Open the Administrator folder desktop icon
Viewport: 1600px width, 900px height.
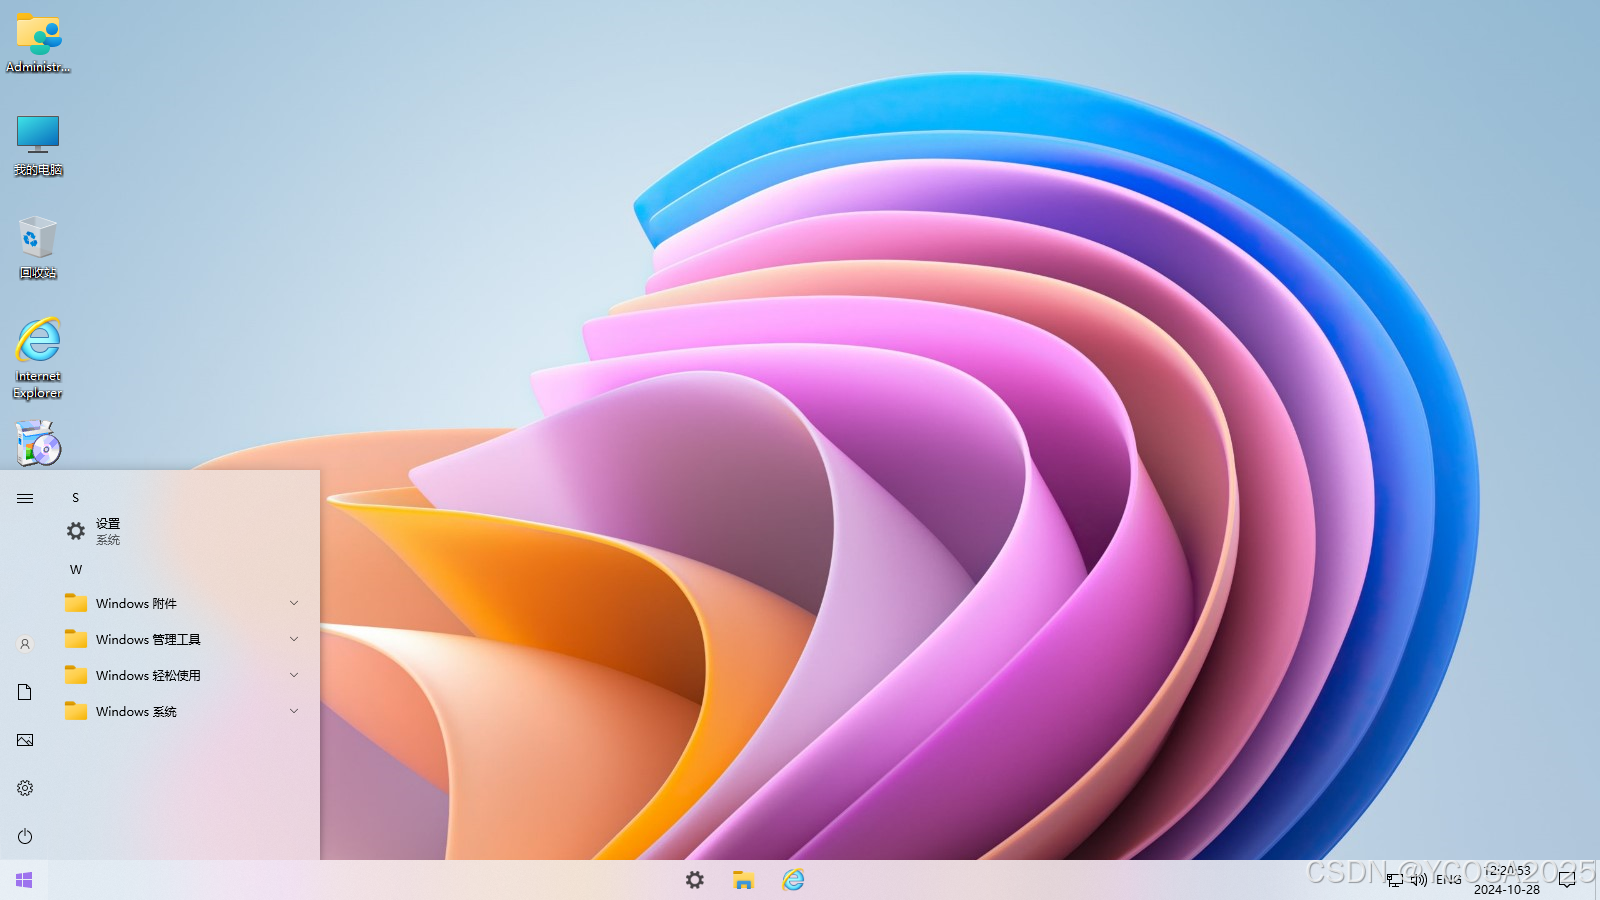(38, 43)
